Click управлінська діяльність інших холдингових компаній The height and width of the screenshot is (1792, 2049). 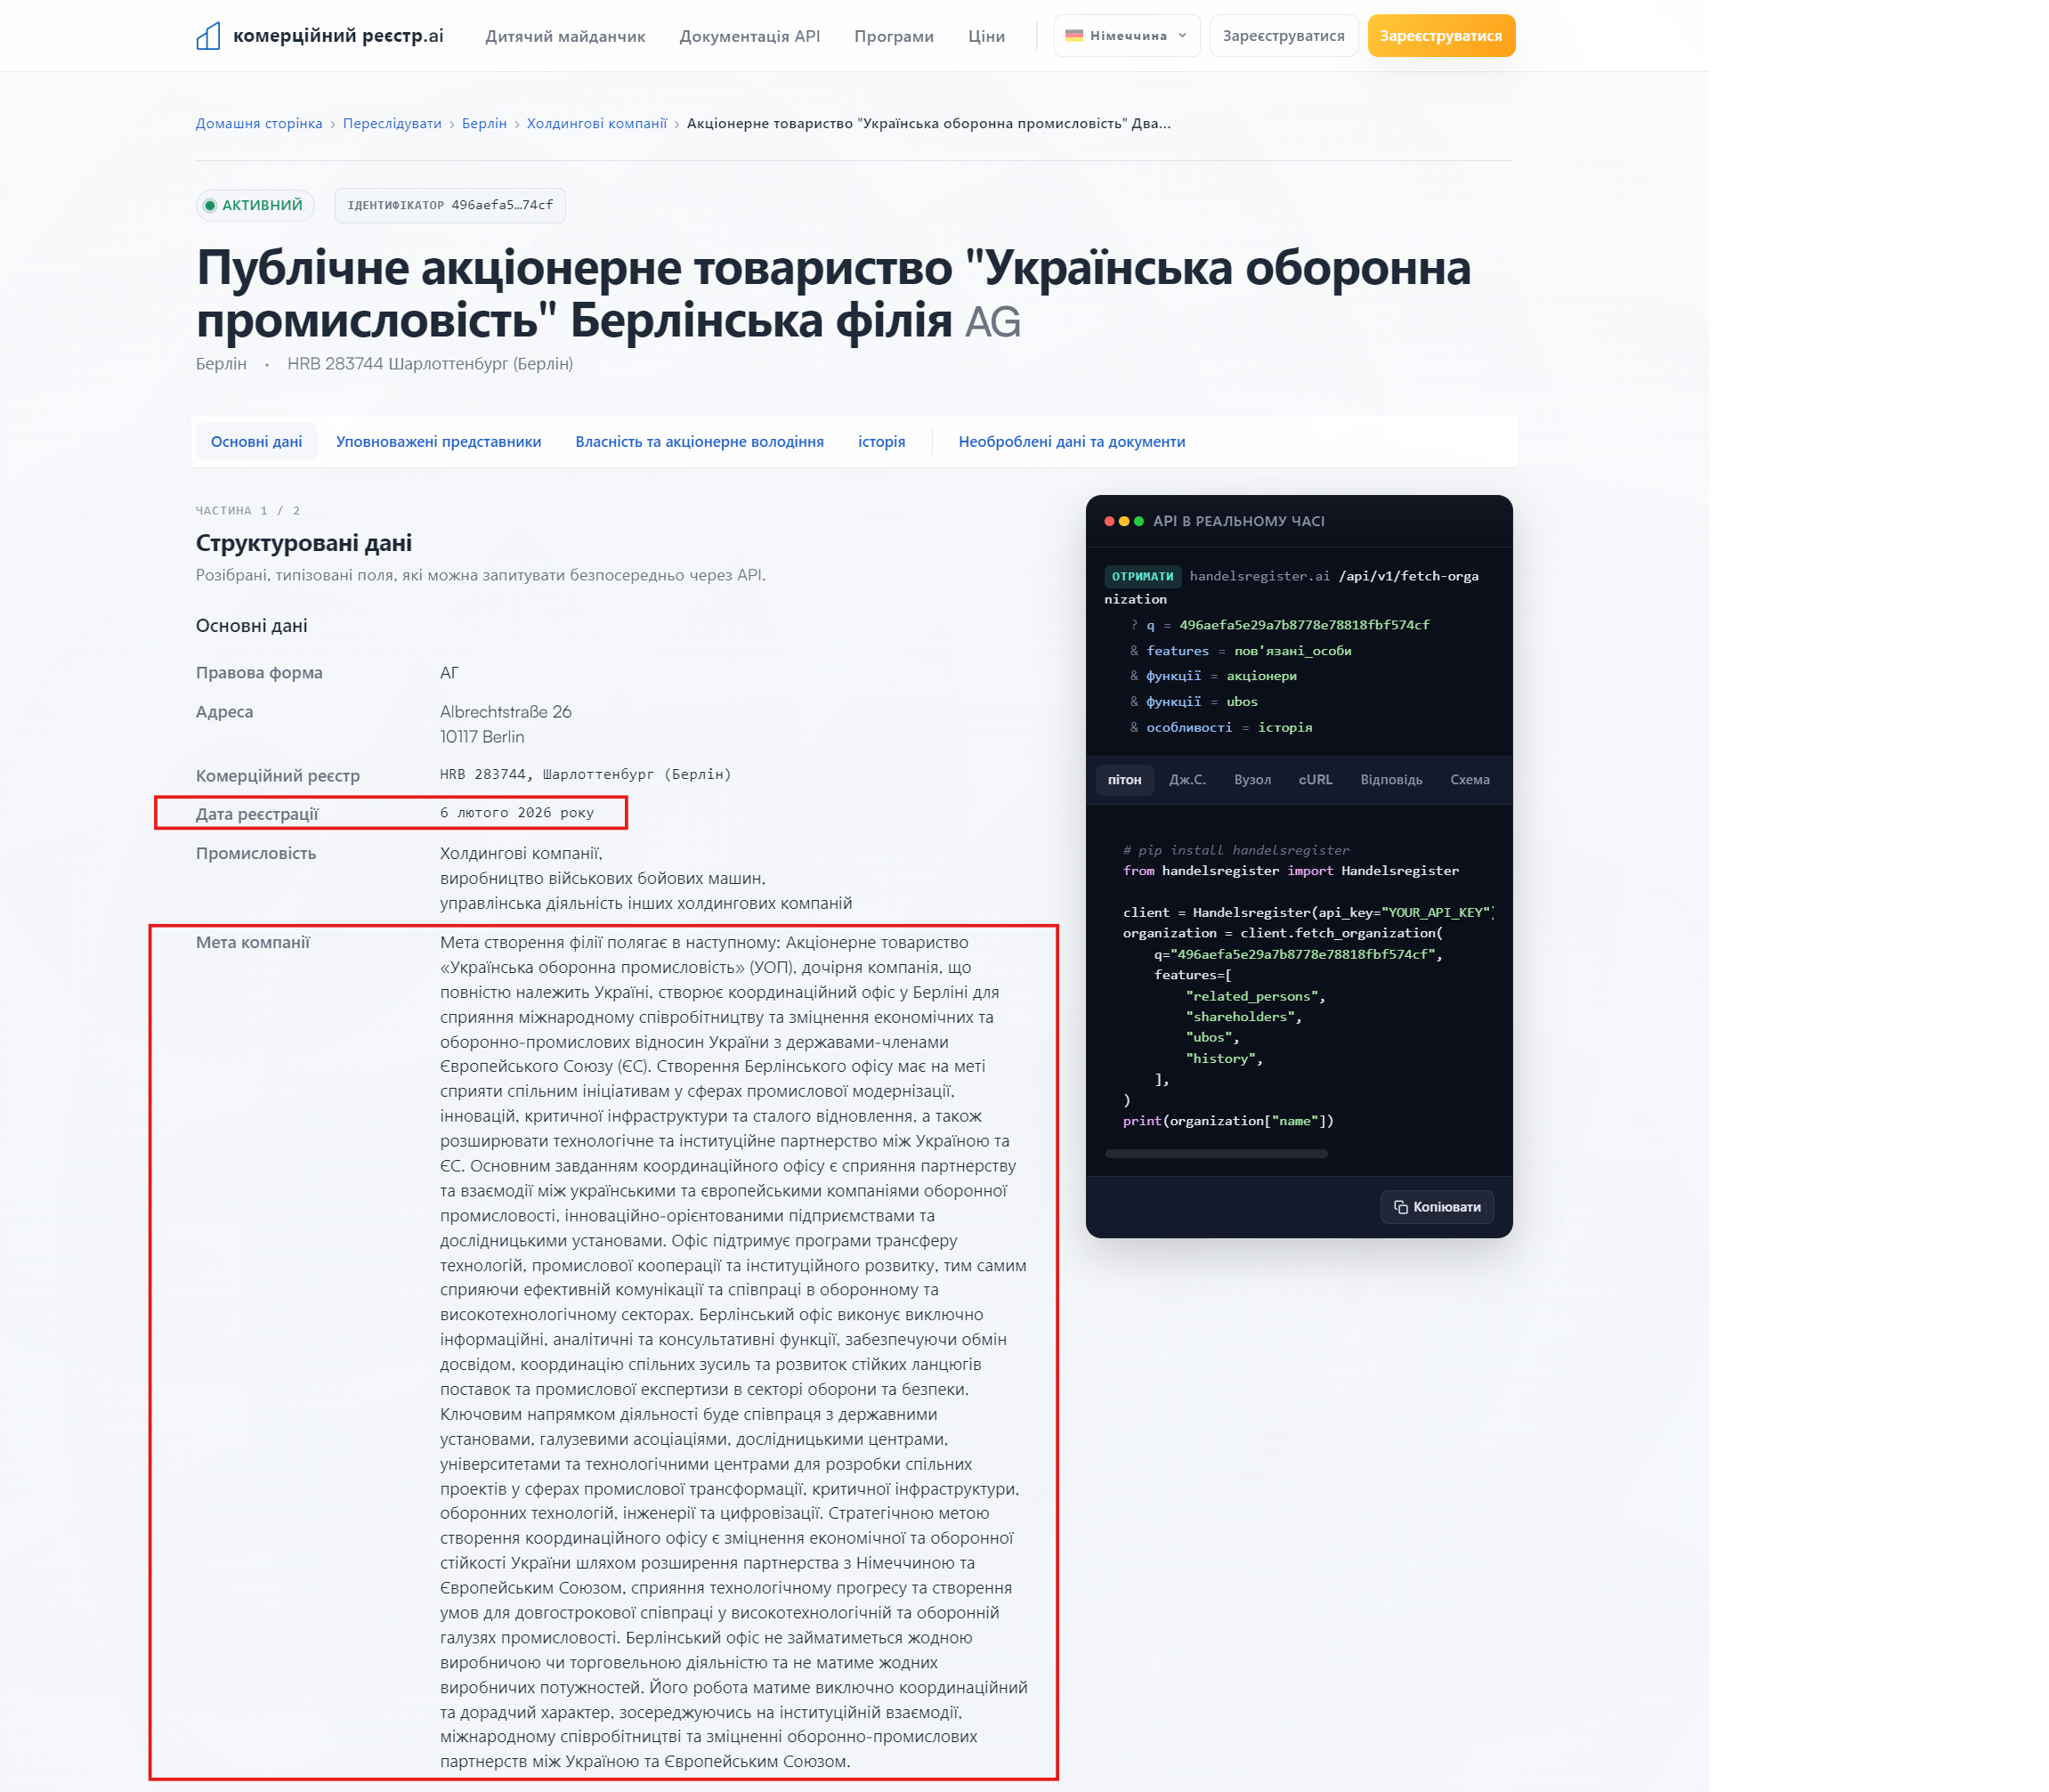pyautogui.click(x=646, y=903)
